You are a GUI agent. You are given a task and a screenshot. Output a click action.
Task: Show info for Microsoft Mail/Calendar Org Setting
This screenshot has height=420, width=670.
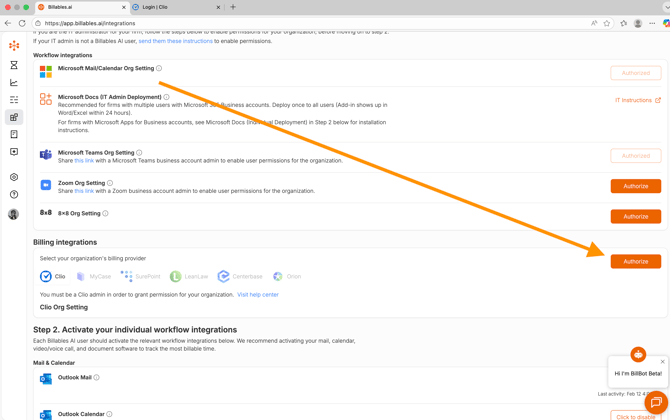(x=159, y=69)
